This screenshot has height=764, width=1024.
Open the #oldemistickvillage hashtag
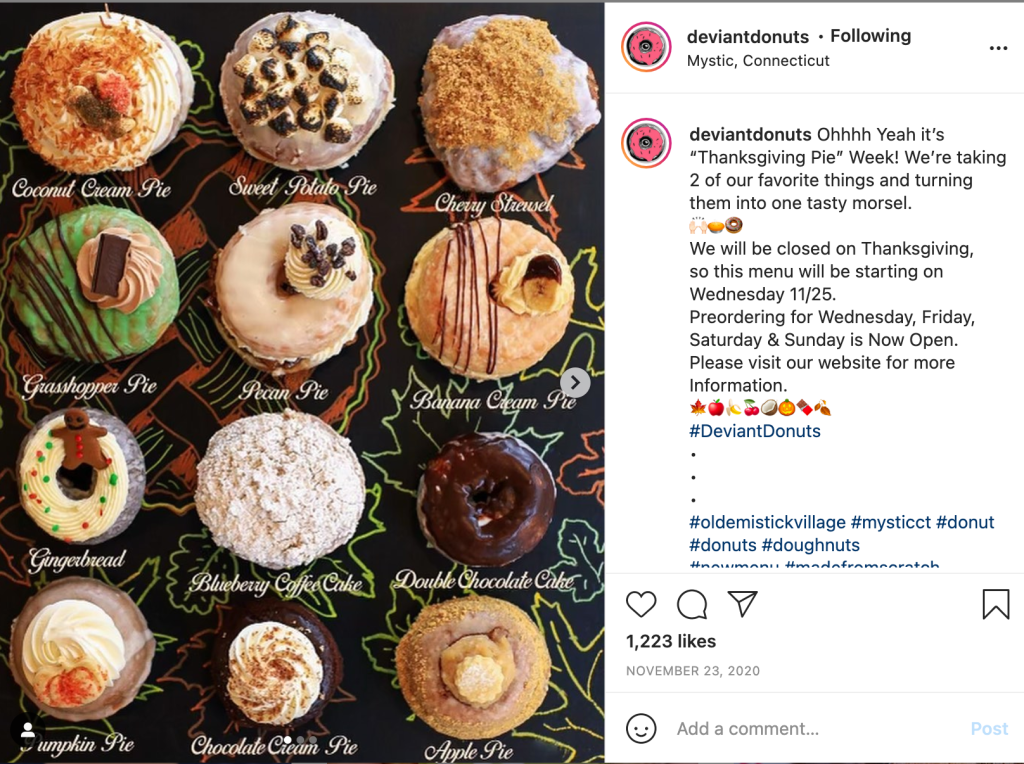pos(767,522)
